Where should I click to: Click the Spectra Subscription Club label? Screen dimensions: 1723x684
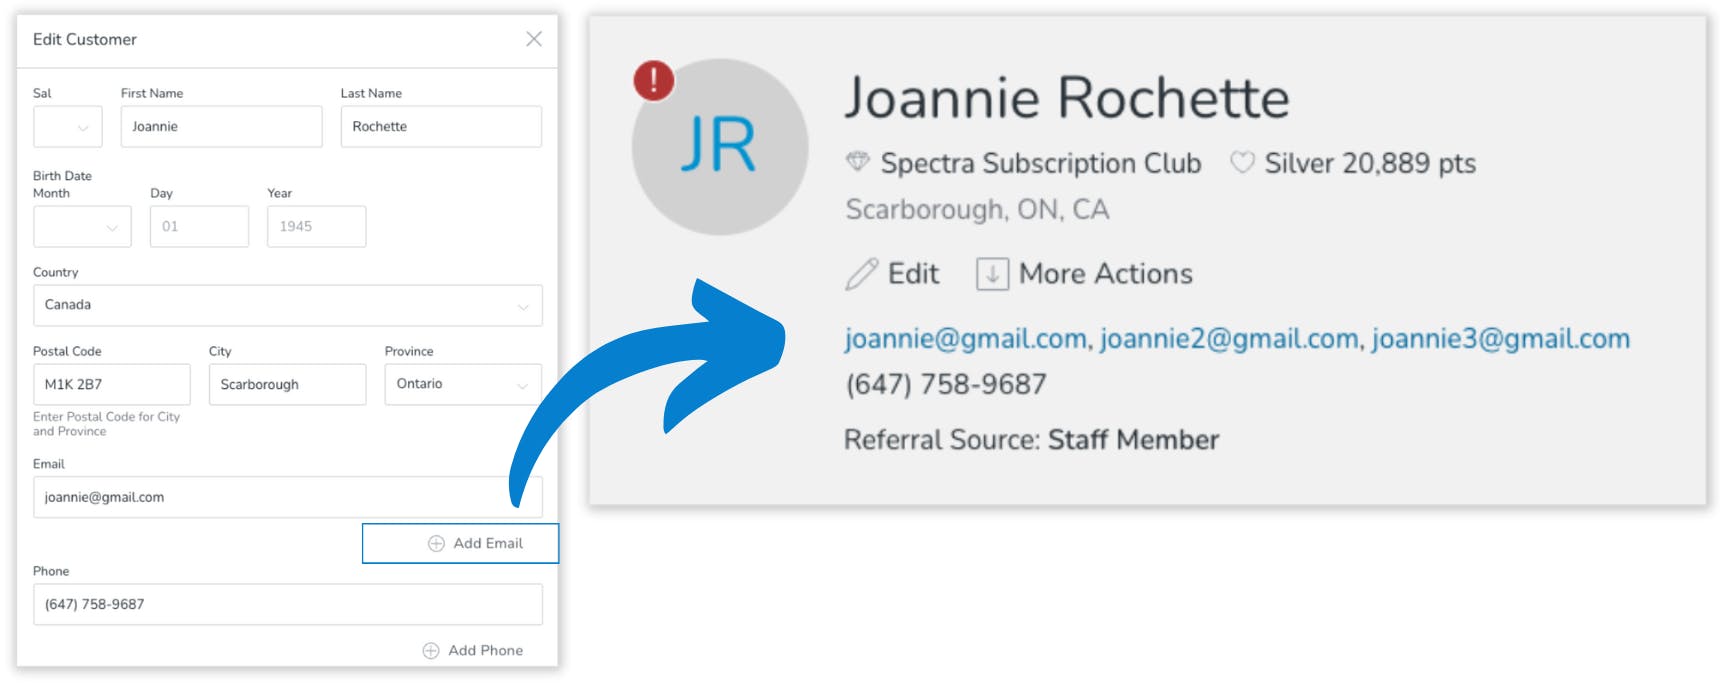click(1041, 163)
